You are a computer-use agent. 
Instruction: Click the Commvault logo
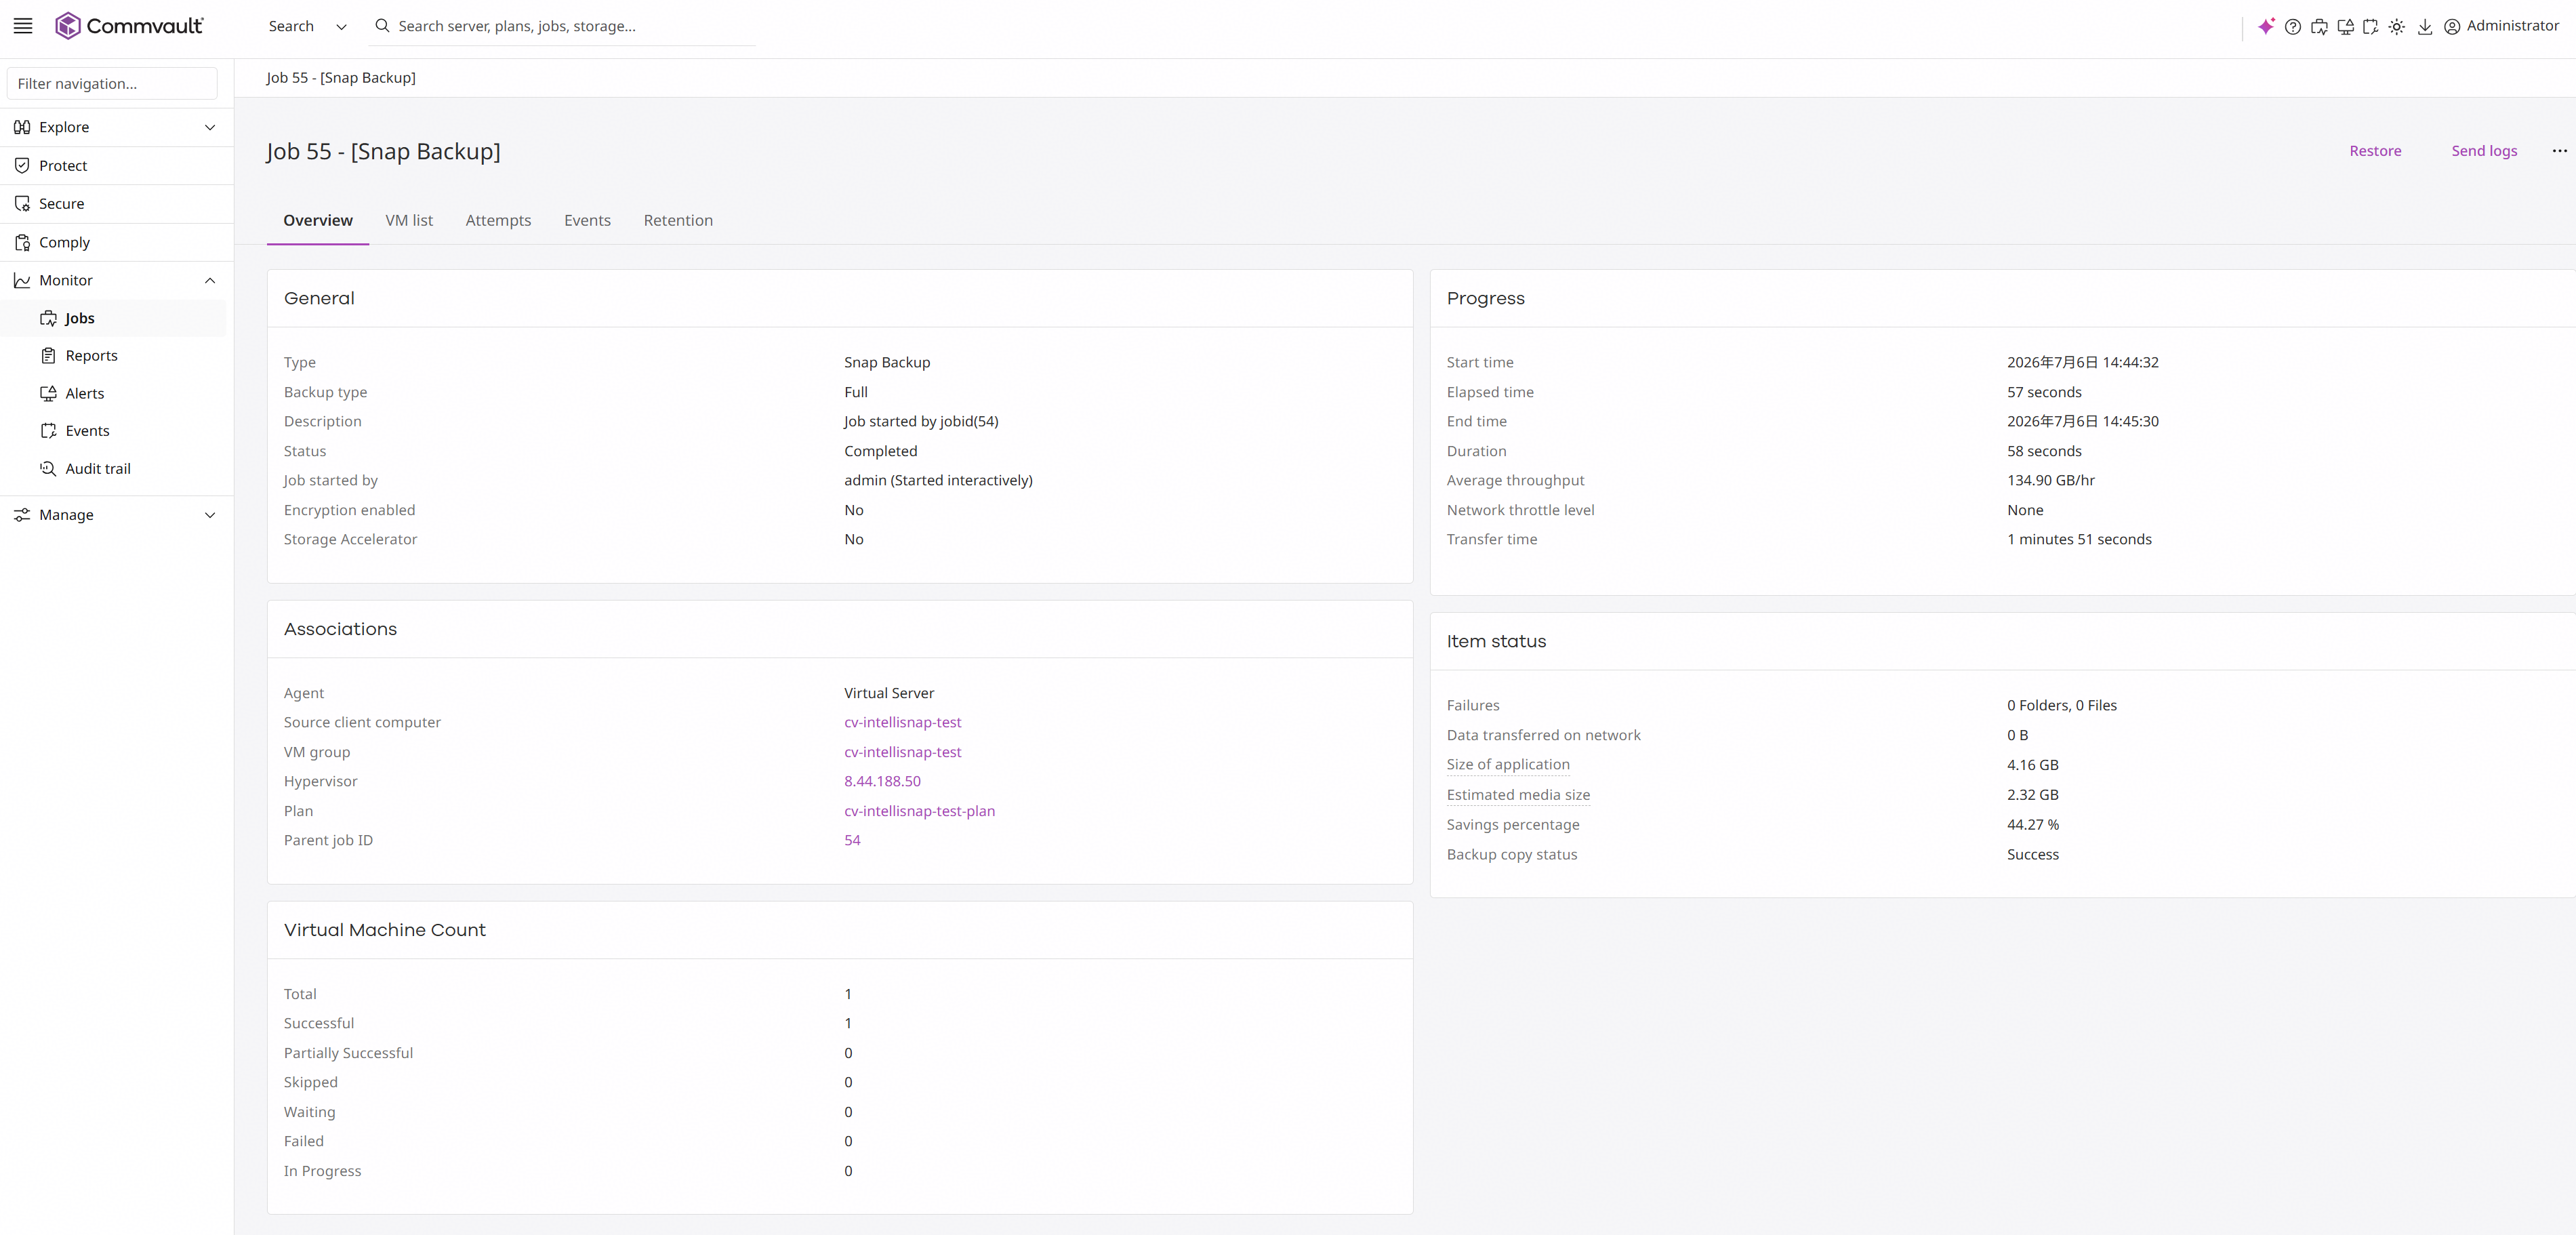point(129,26)
